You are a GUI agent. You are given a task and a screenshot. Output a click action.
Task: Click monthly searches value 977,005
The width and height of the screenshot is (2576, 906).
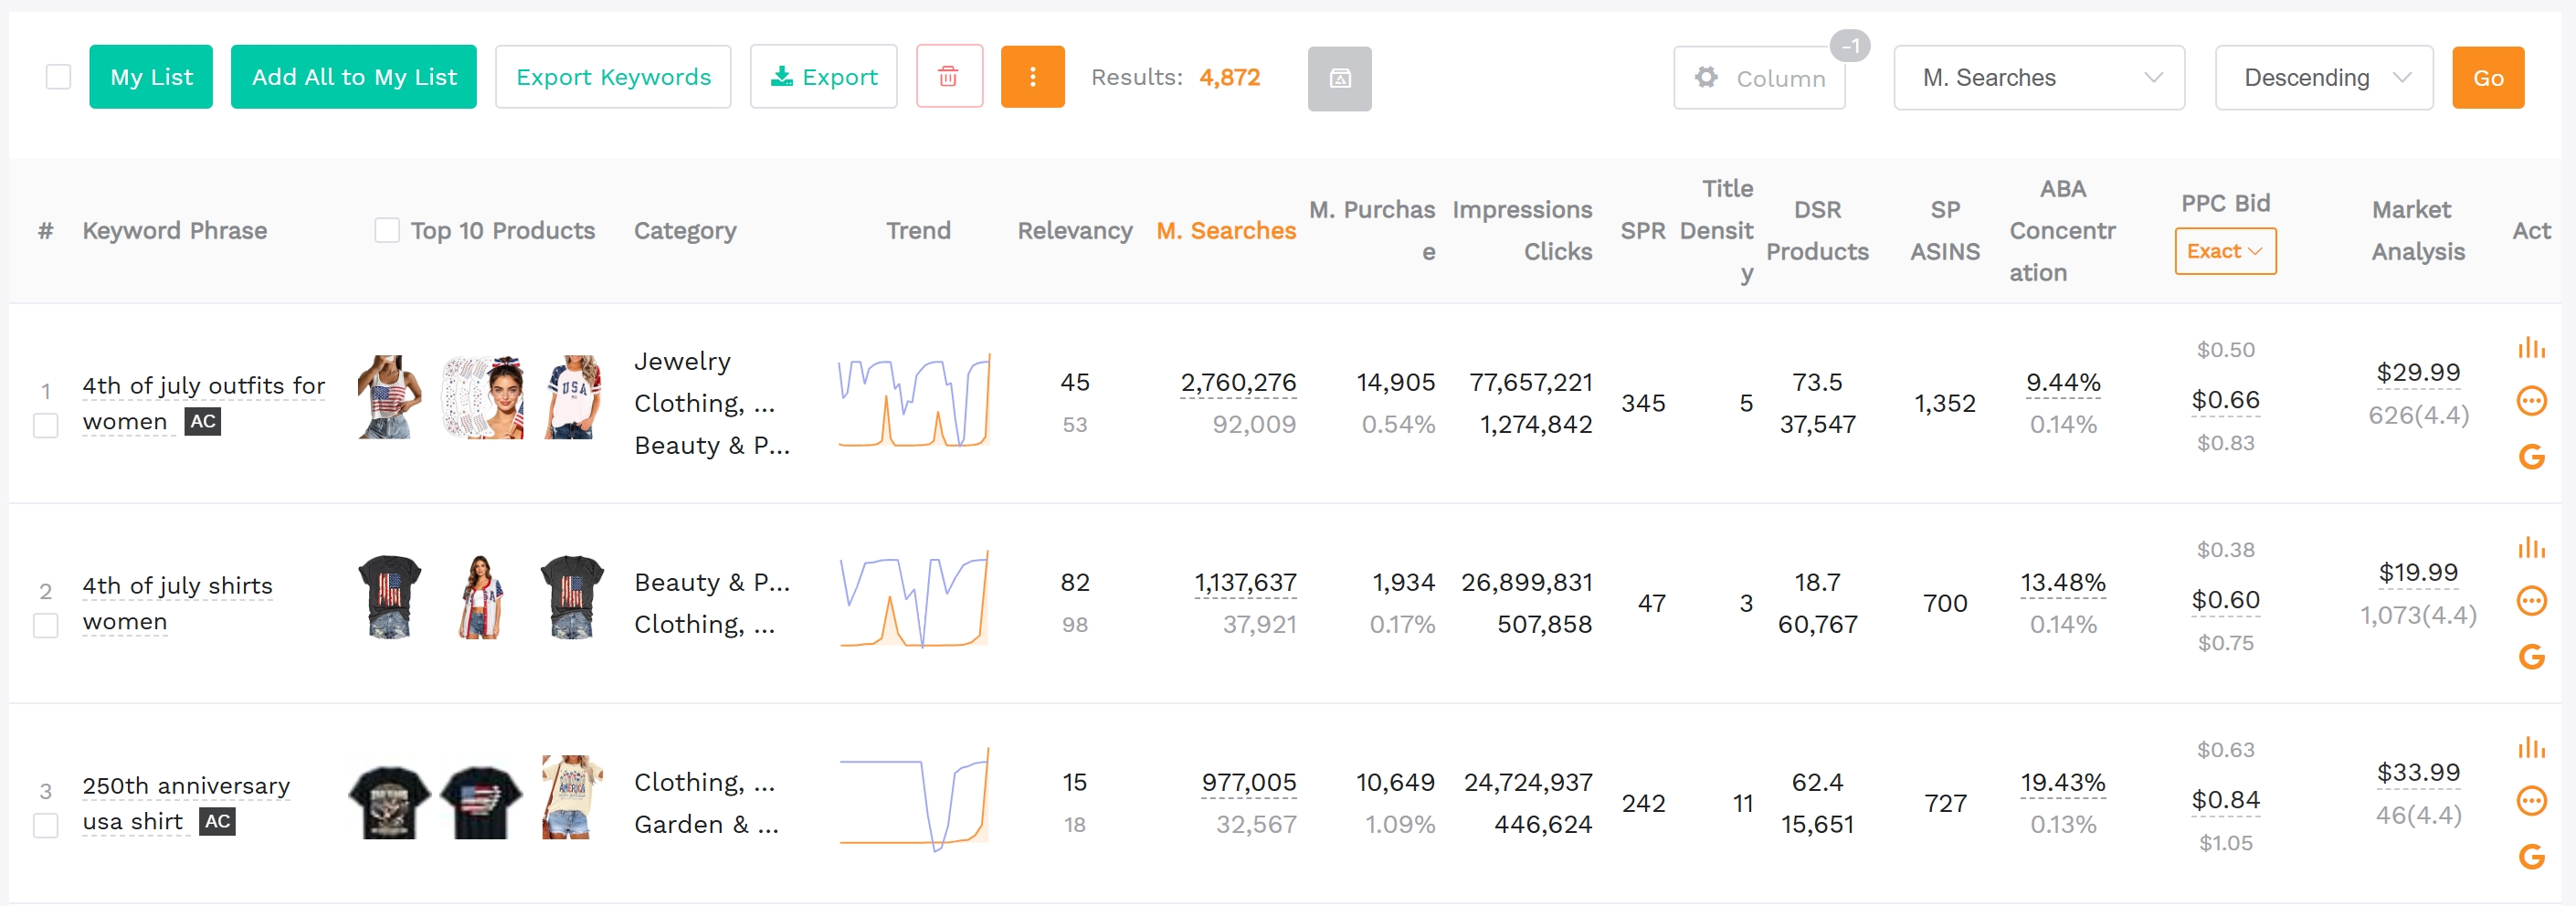1249,782
